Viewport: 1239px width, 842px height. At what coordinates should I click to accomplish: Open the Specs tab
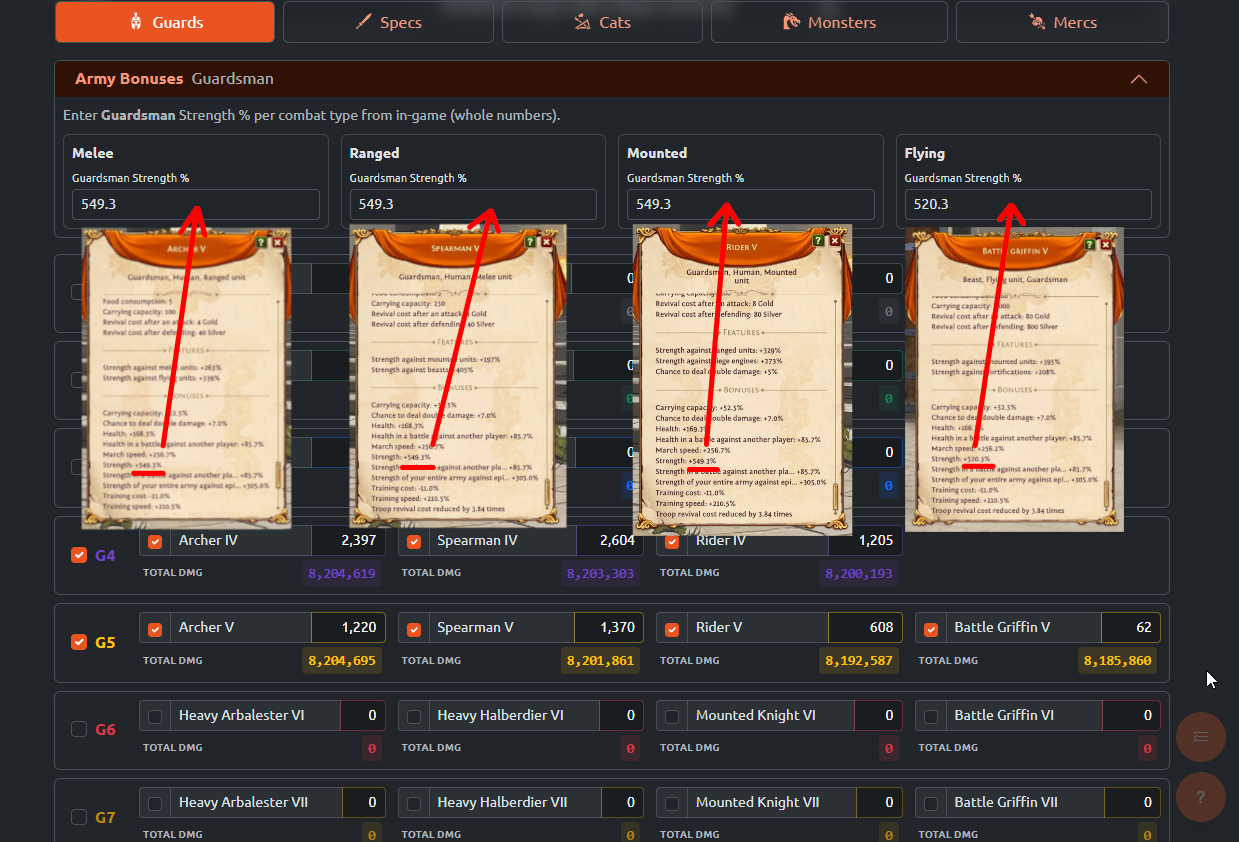[388, 22]
